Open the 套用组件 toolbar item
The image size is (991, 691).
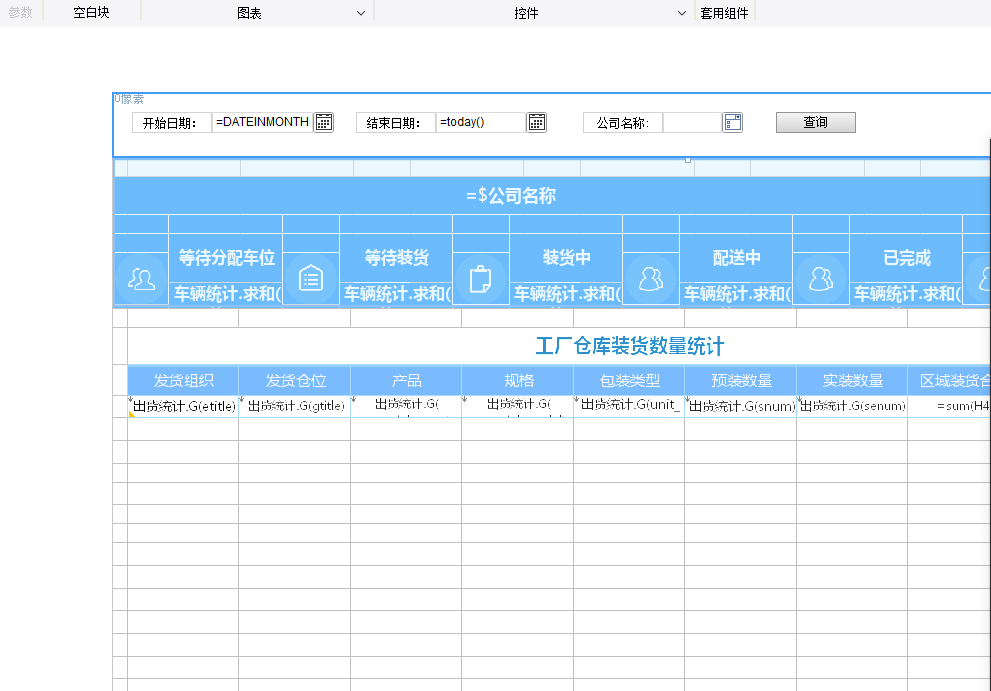(724, 13)
